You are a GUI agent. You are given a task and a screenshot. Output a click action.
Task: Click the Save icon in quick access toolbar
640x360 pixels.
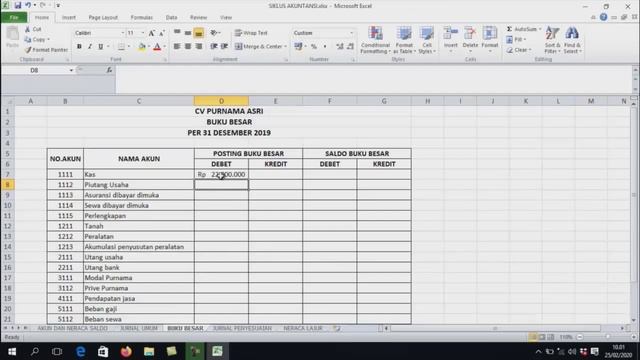click(18, 5)
